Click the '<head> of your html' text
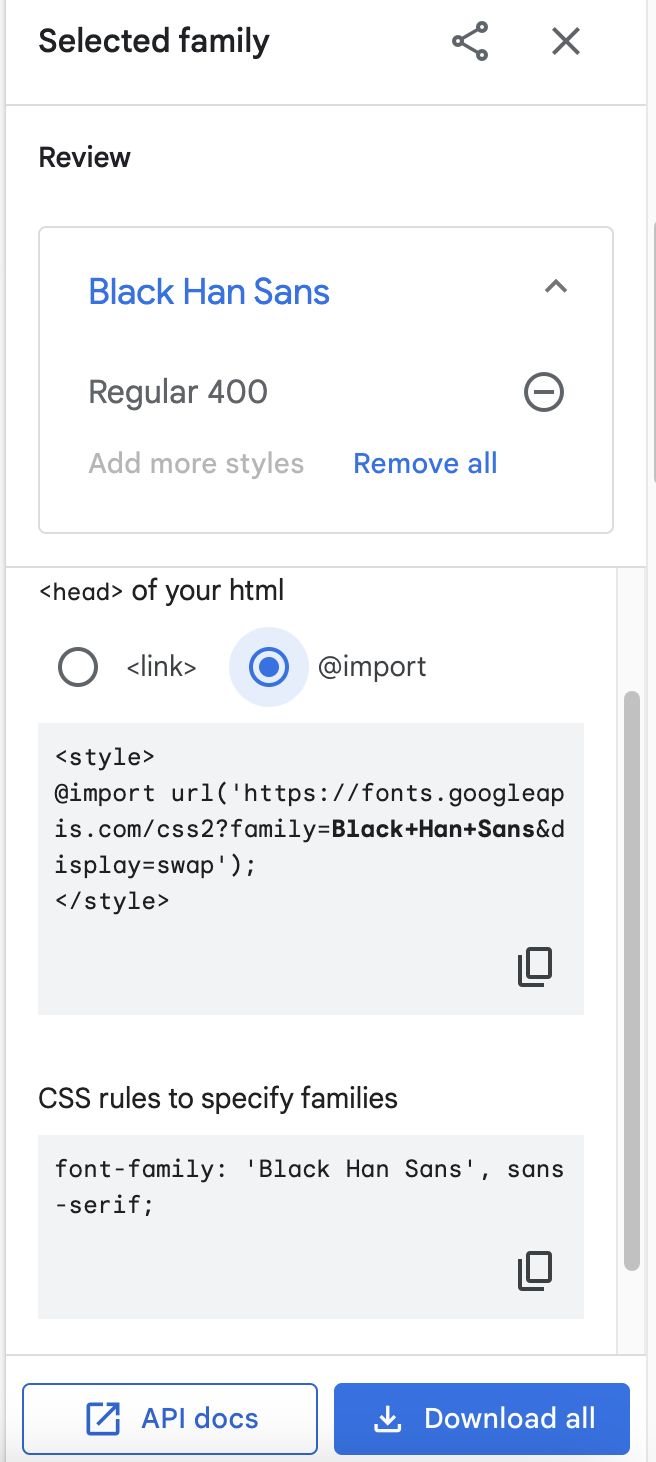This screenshot has width=656, height=1462. [x=161, y=591]
